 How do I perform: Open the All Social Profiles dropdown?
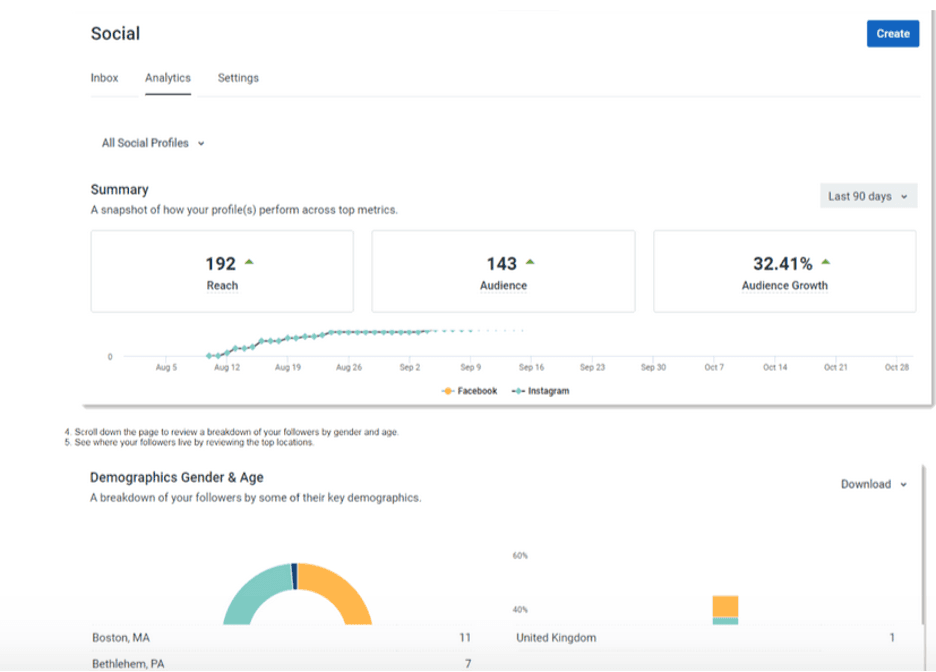[152, 142]
